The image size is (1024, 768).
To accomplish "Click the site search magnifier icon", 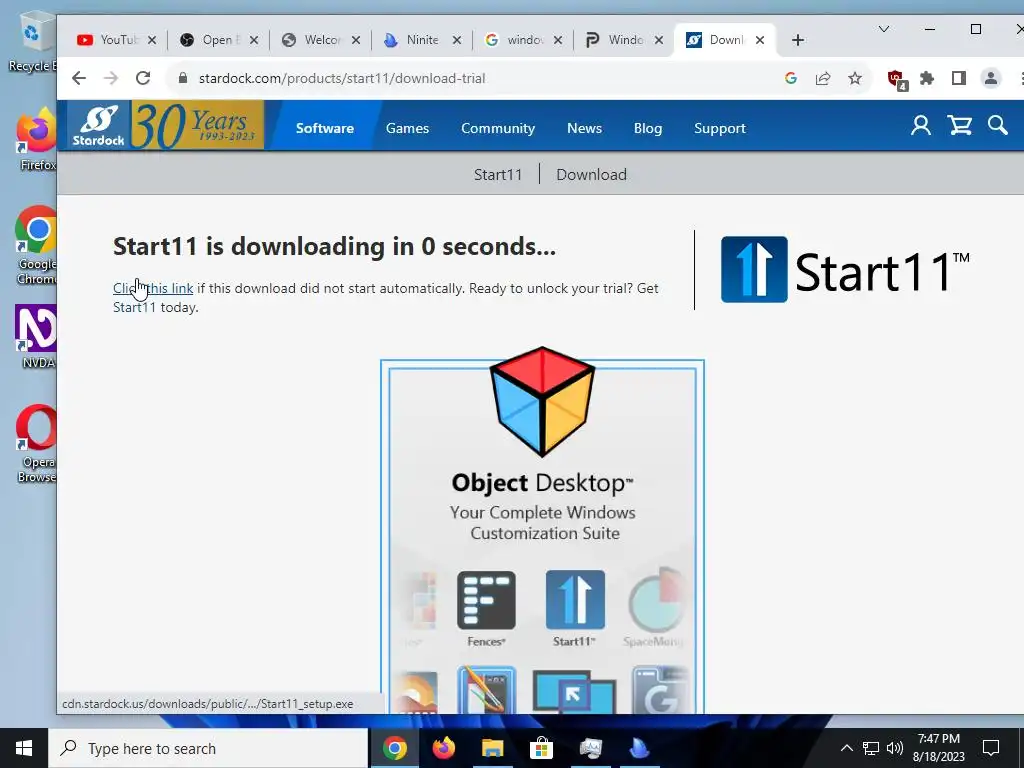I will (x=997, y=125).
